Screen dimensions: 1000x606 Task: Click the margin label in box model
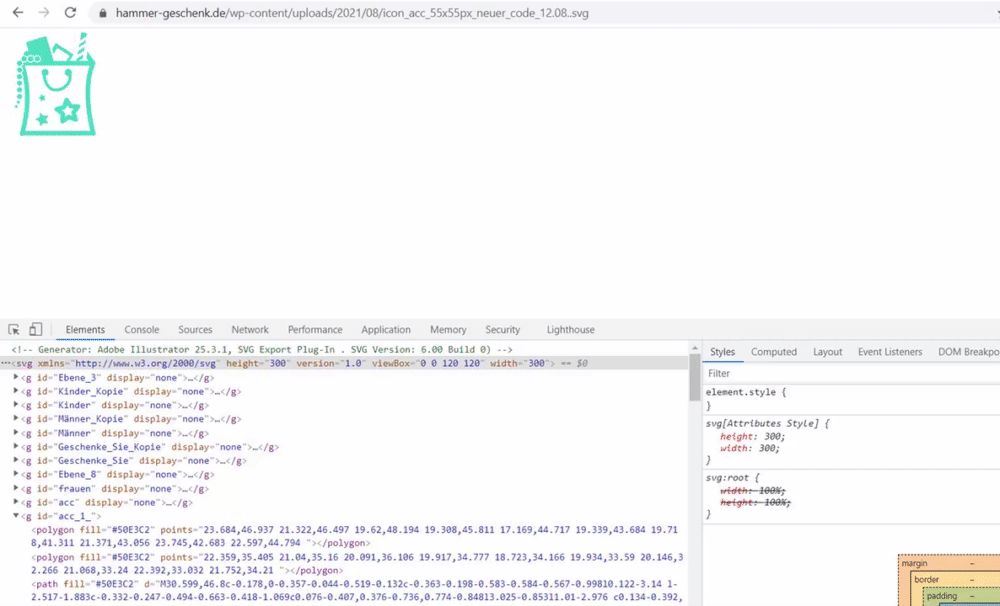[x=915, y=563]
